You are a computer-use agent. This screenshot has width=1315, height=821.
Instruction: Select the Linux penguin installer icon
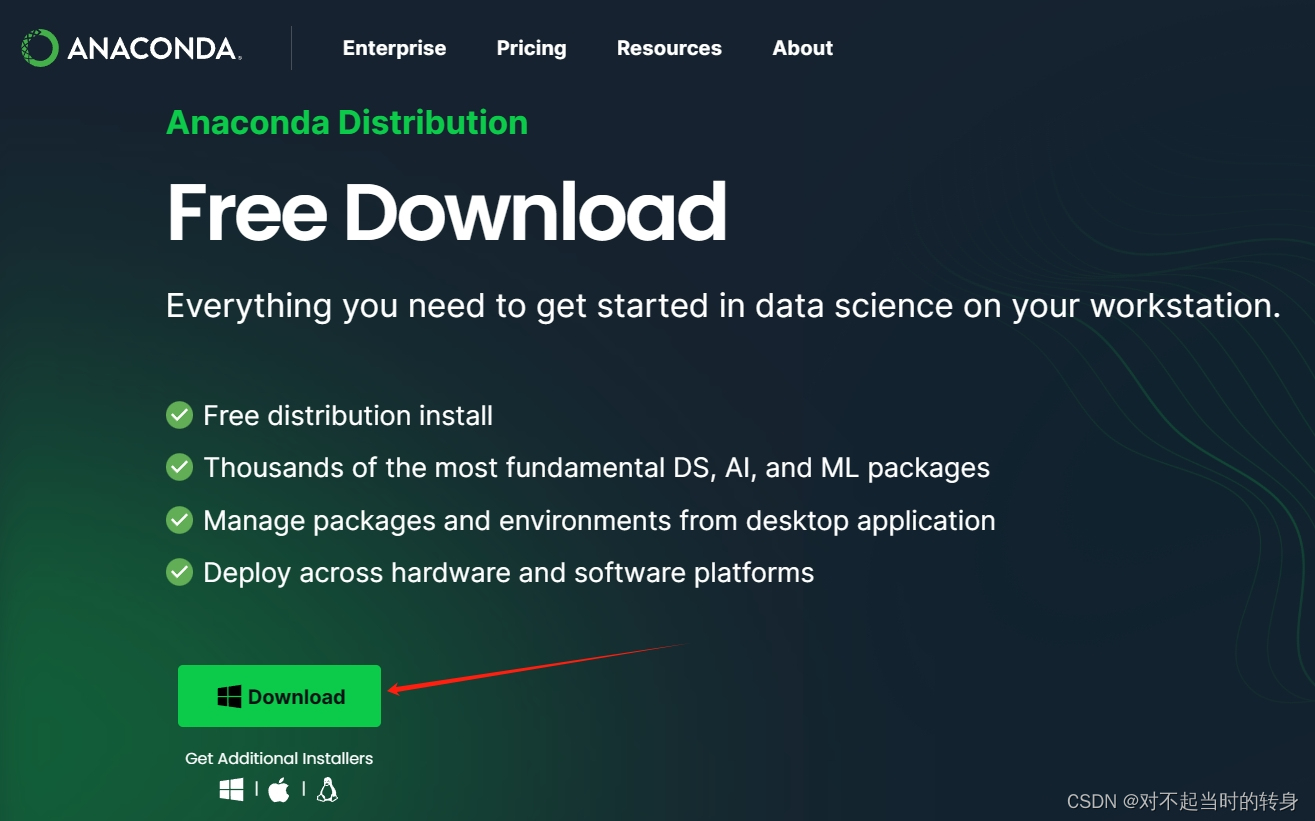coord(327,790)
